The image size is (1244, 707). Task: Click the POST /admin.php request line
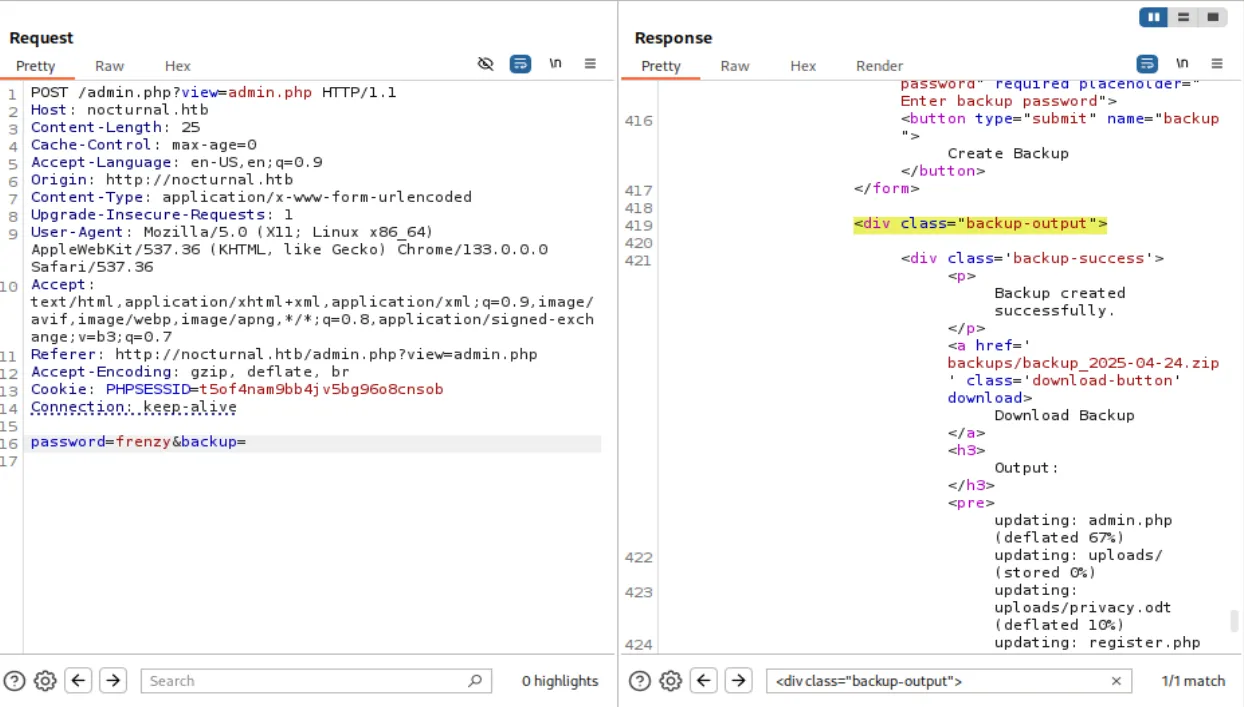click(x=213, y=92)
